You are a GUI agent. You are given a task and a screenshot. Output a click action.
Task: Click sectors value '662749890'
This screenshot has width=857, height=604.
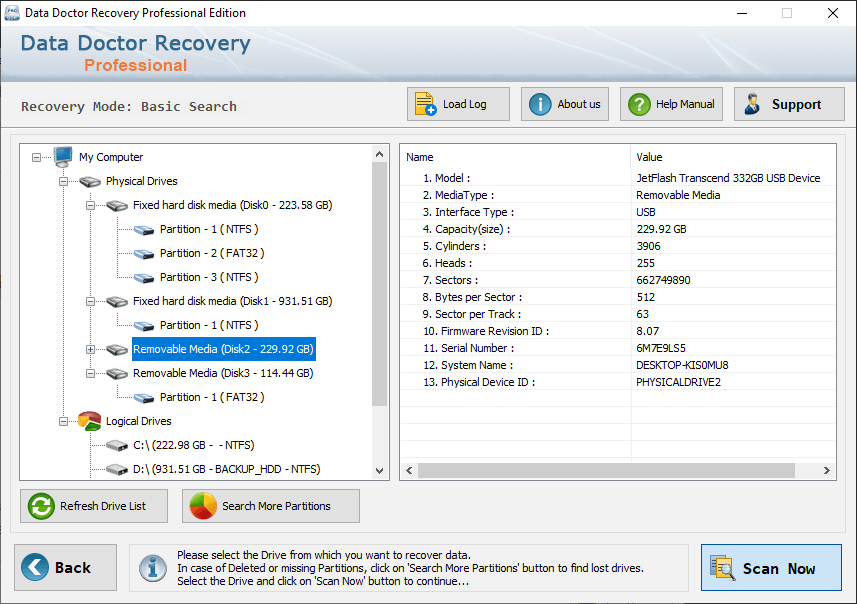pyautogui.click(x=663, y=280)
